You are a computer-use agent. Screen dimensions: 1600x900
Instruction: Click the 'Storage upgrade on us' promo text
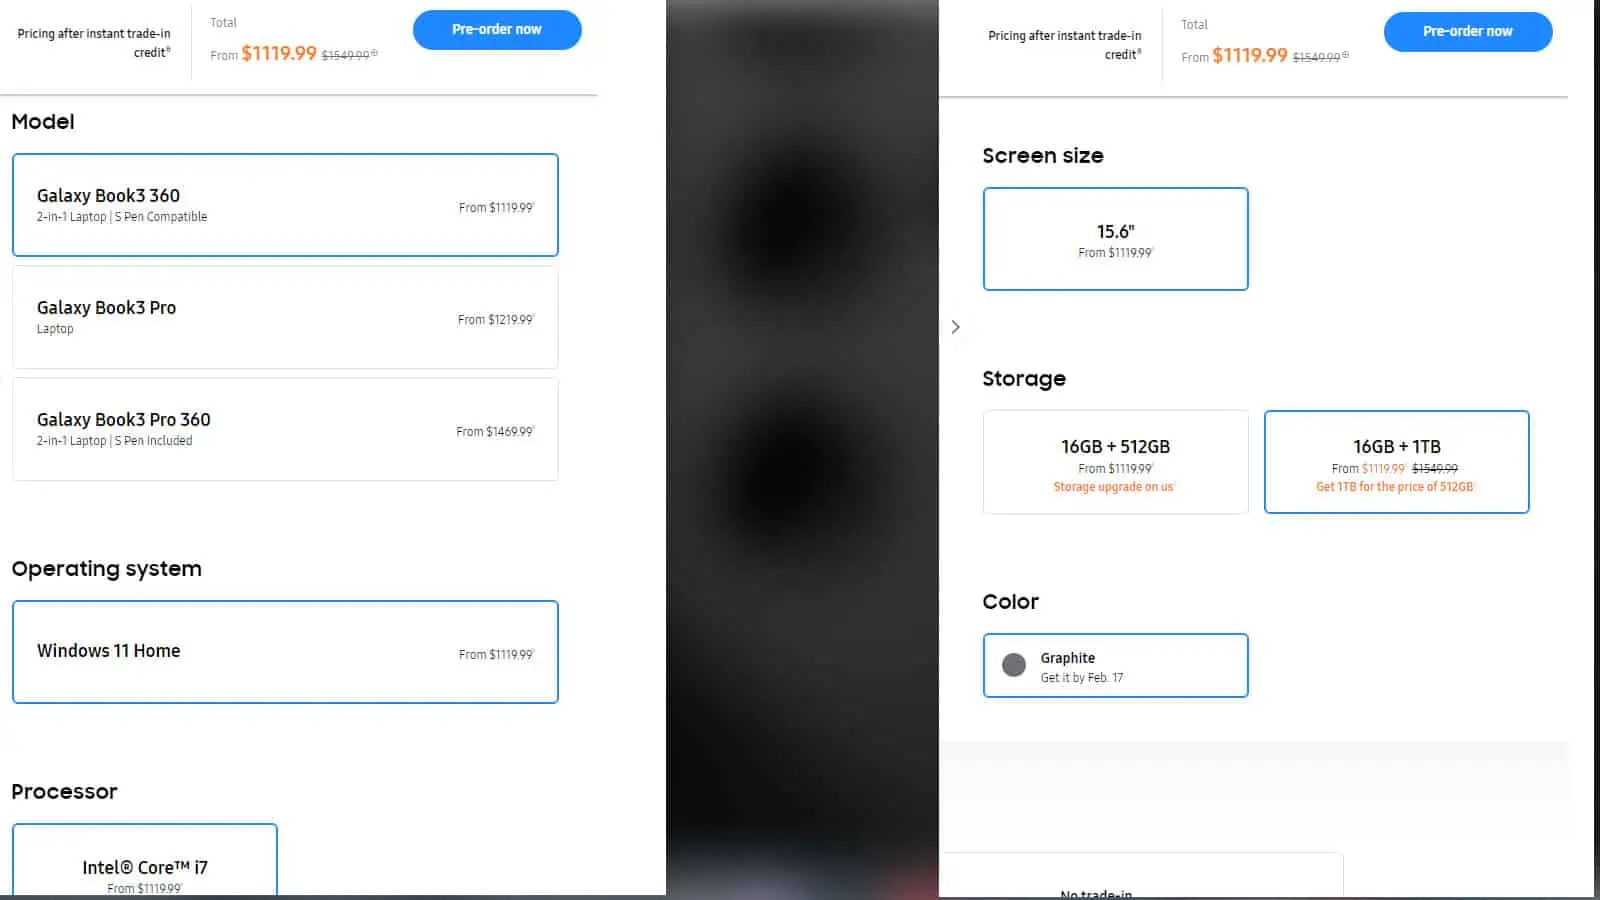[1114, 487]
